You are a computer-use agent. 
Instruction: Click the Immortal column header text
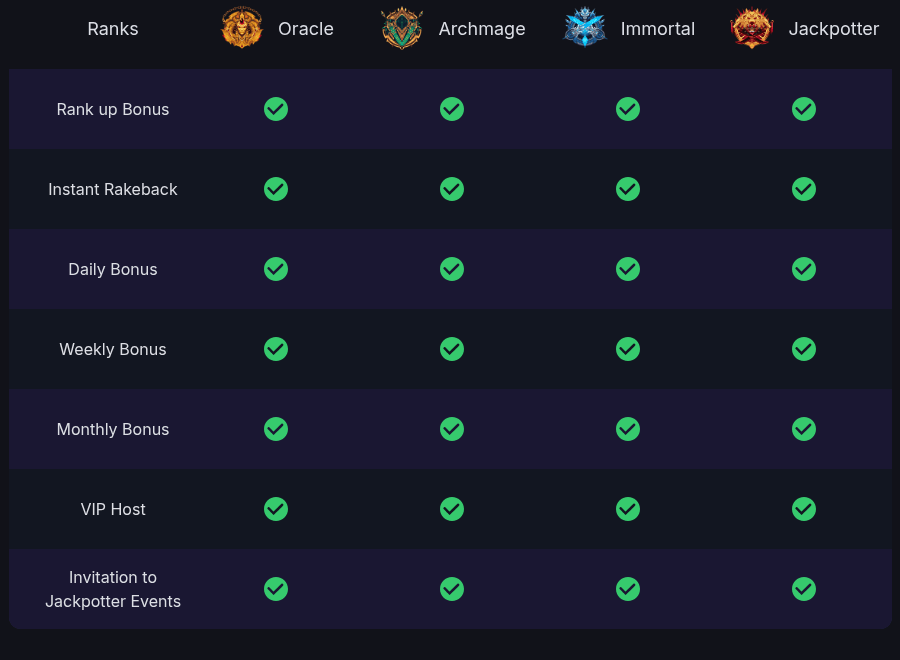tap(658, 29)
